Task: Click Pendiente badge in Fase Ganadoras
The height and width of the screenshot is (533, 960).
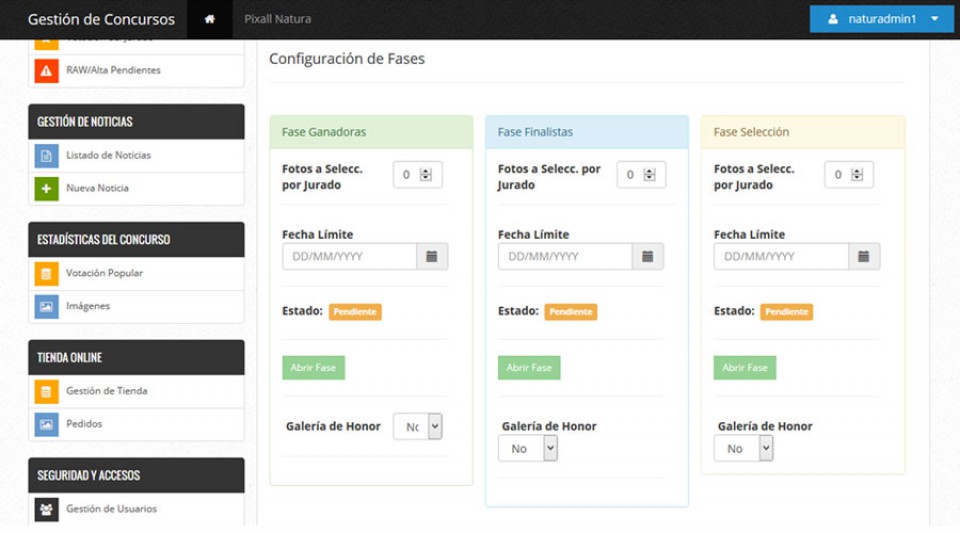Action: pos(355,312)
